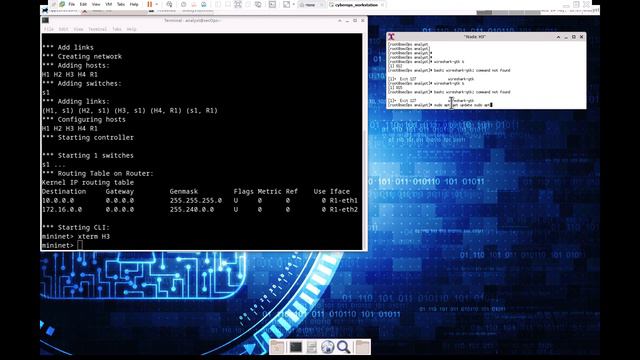Click the Node H3 xterm logo icon
Image resolution: width=640 pixels, height=360 pixels.
coord(391,37)
